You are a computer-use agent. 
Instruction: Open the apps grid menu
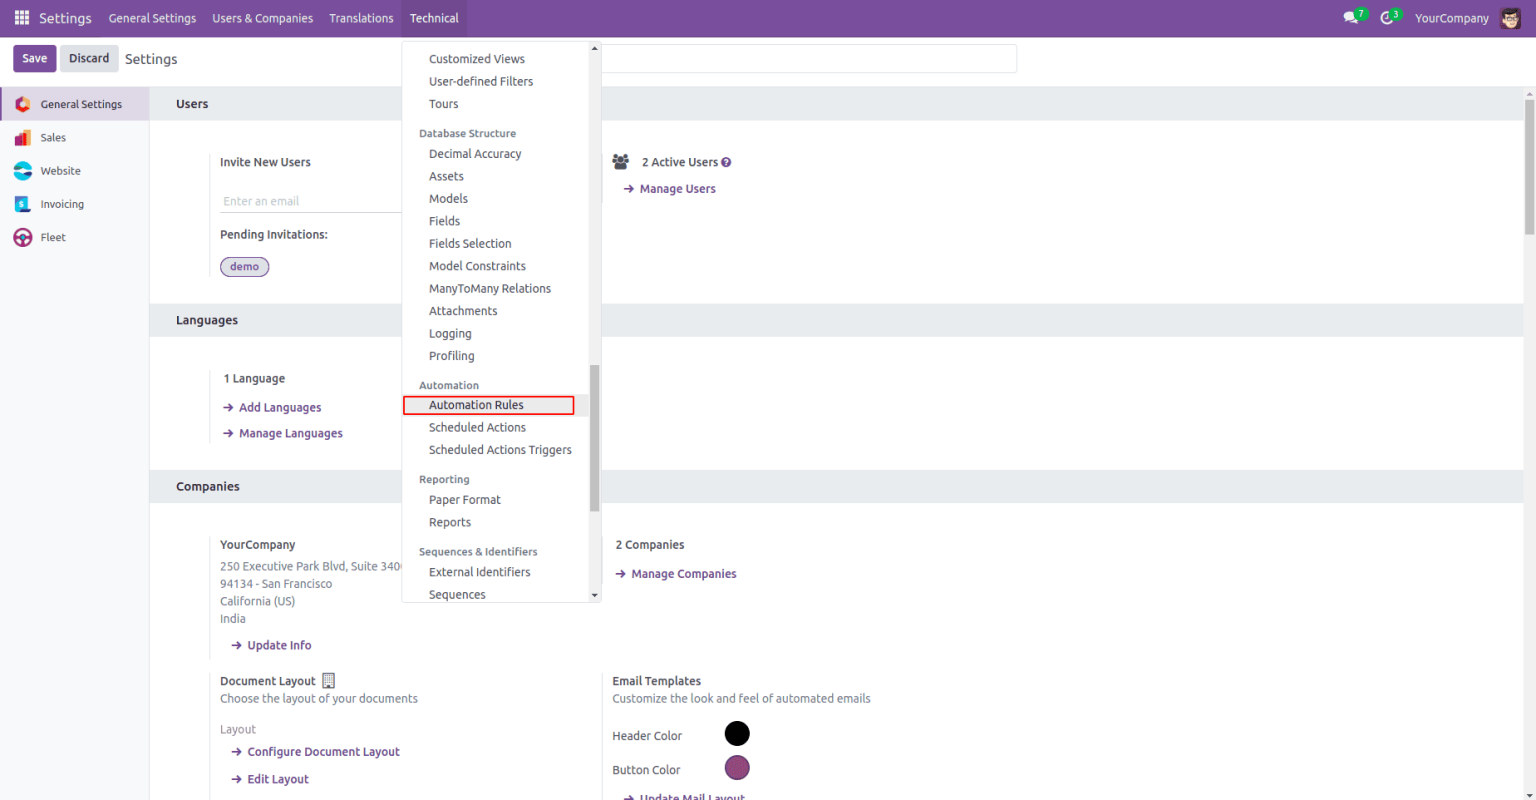[20, 17]
